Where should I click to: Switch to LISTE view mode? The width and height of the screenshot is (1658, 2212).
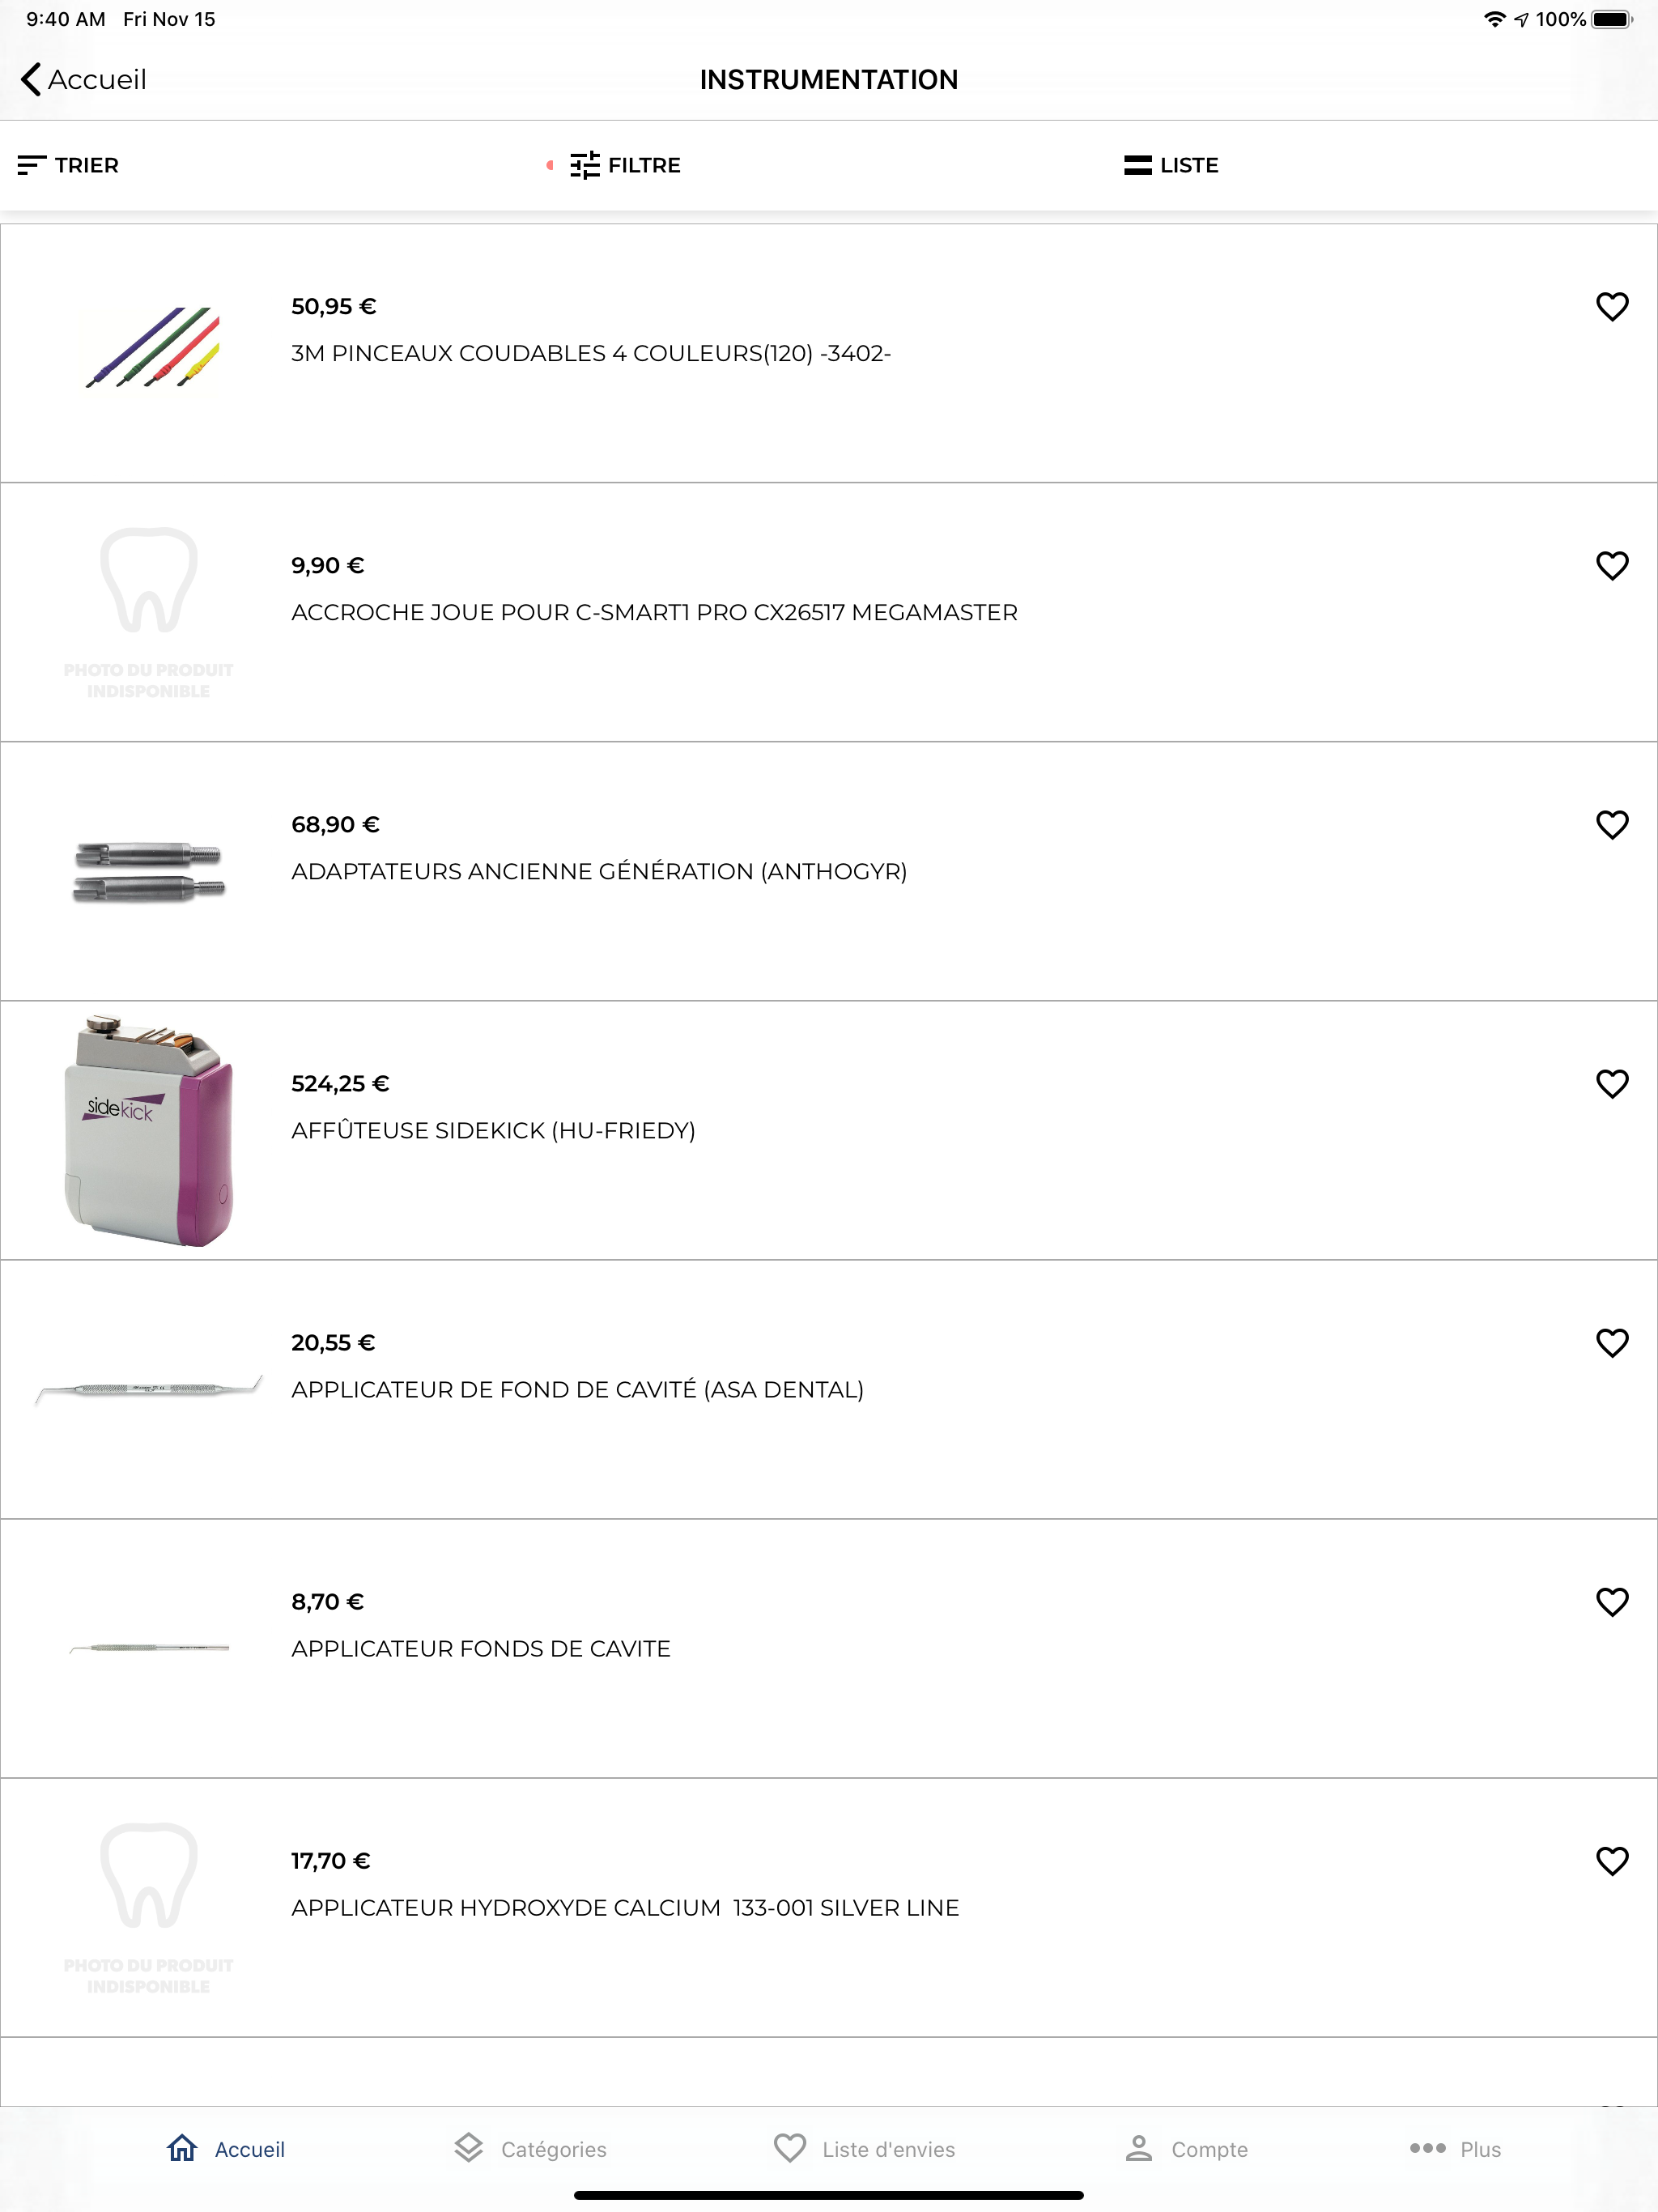(1170, 165)
